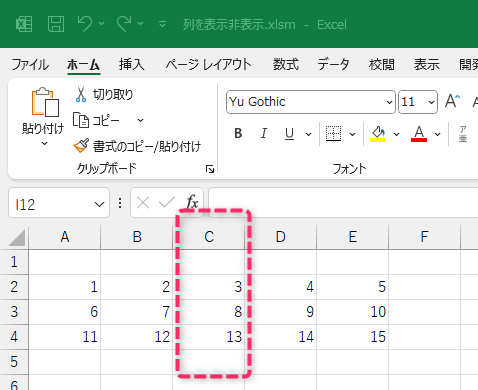The height and width of the screenshot is (390, 478).
Task: Select row 3 header
Action: tap(14, 312)
